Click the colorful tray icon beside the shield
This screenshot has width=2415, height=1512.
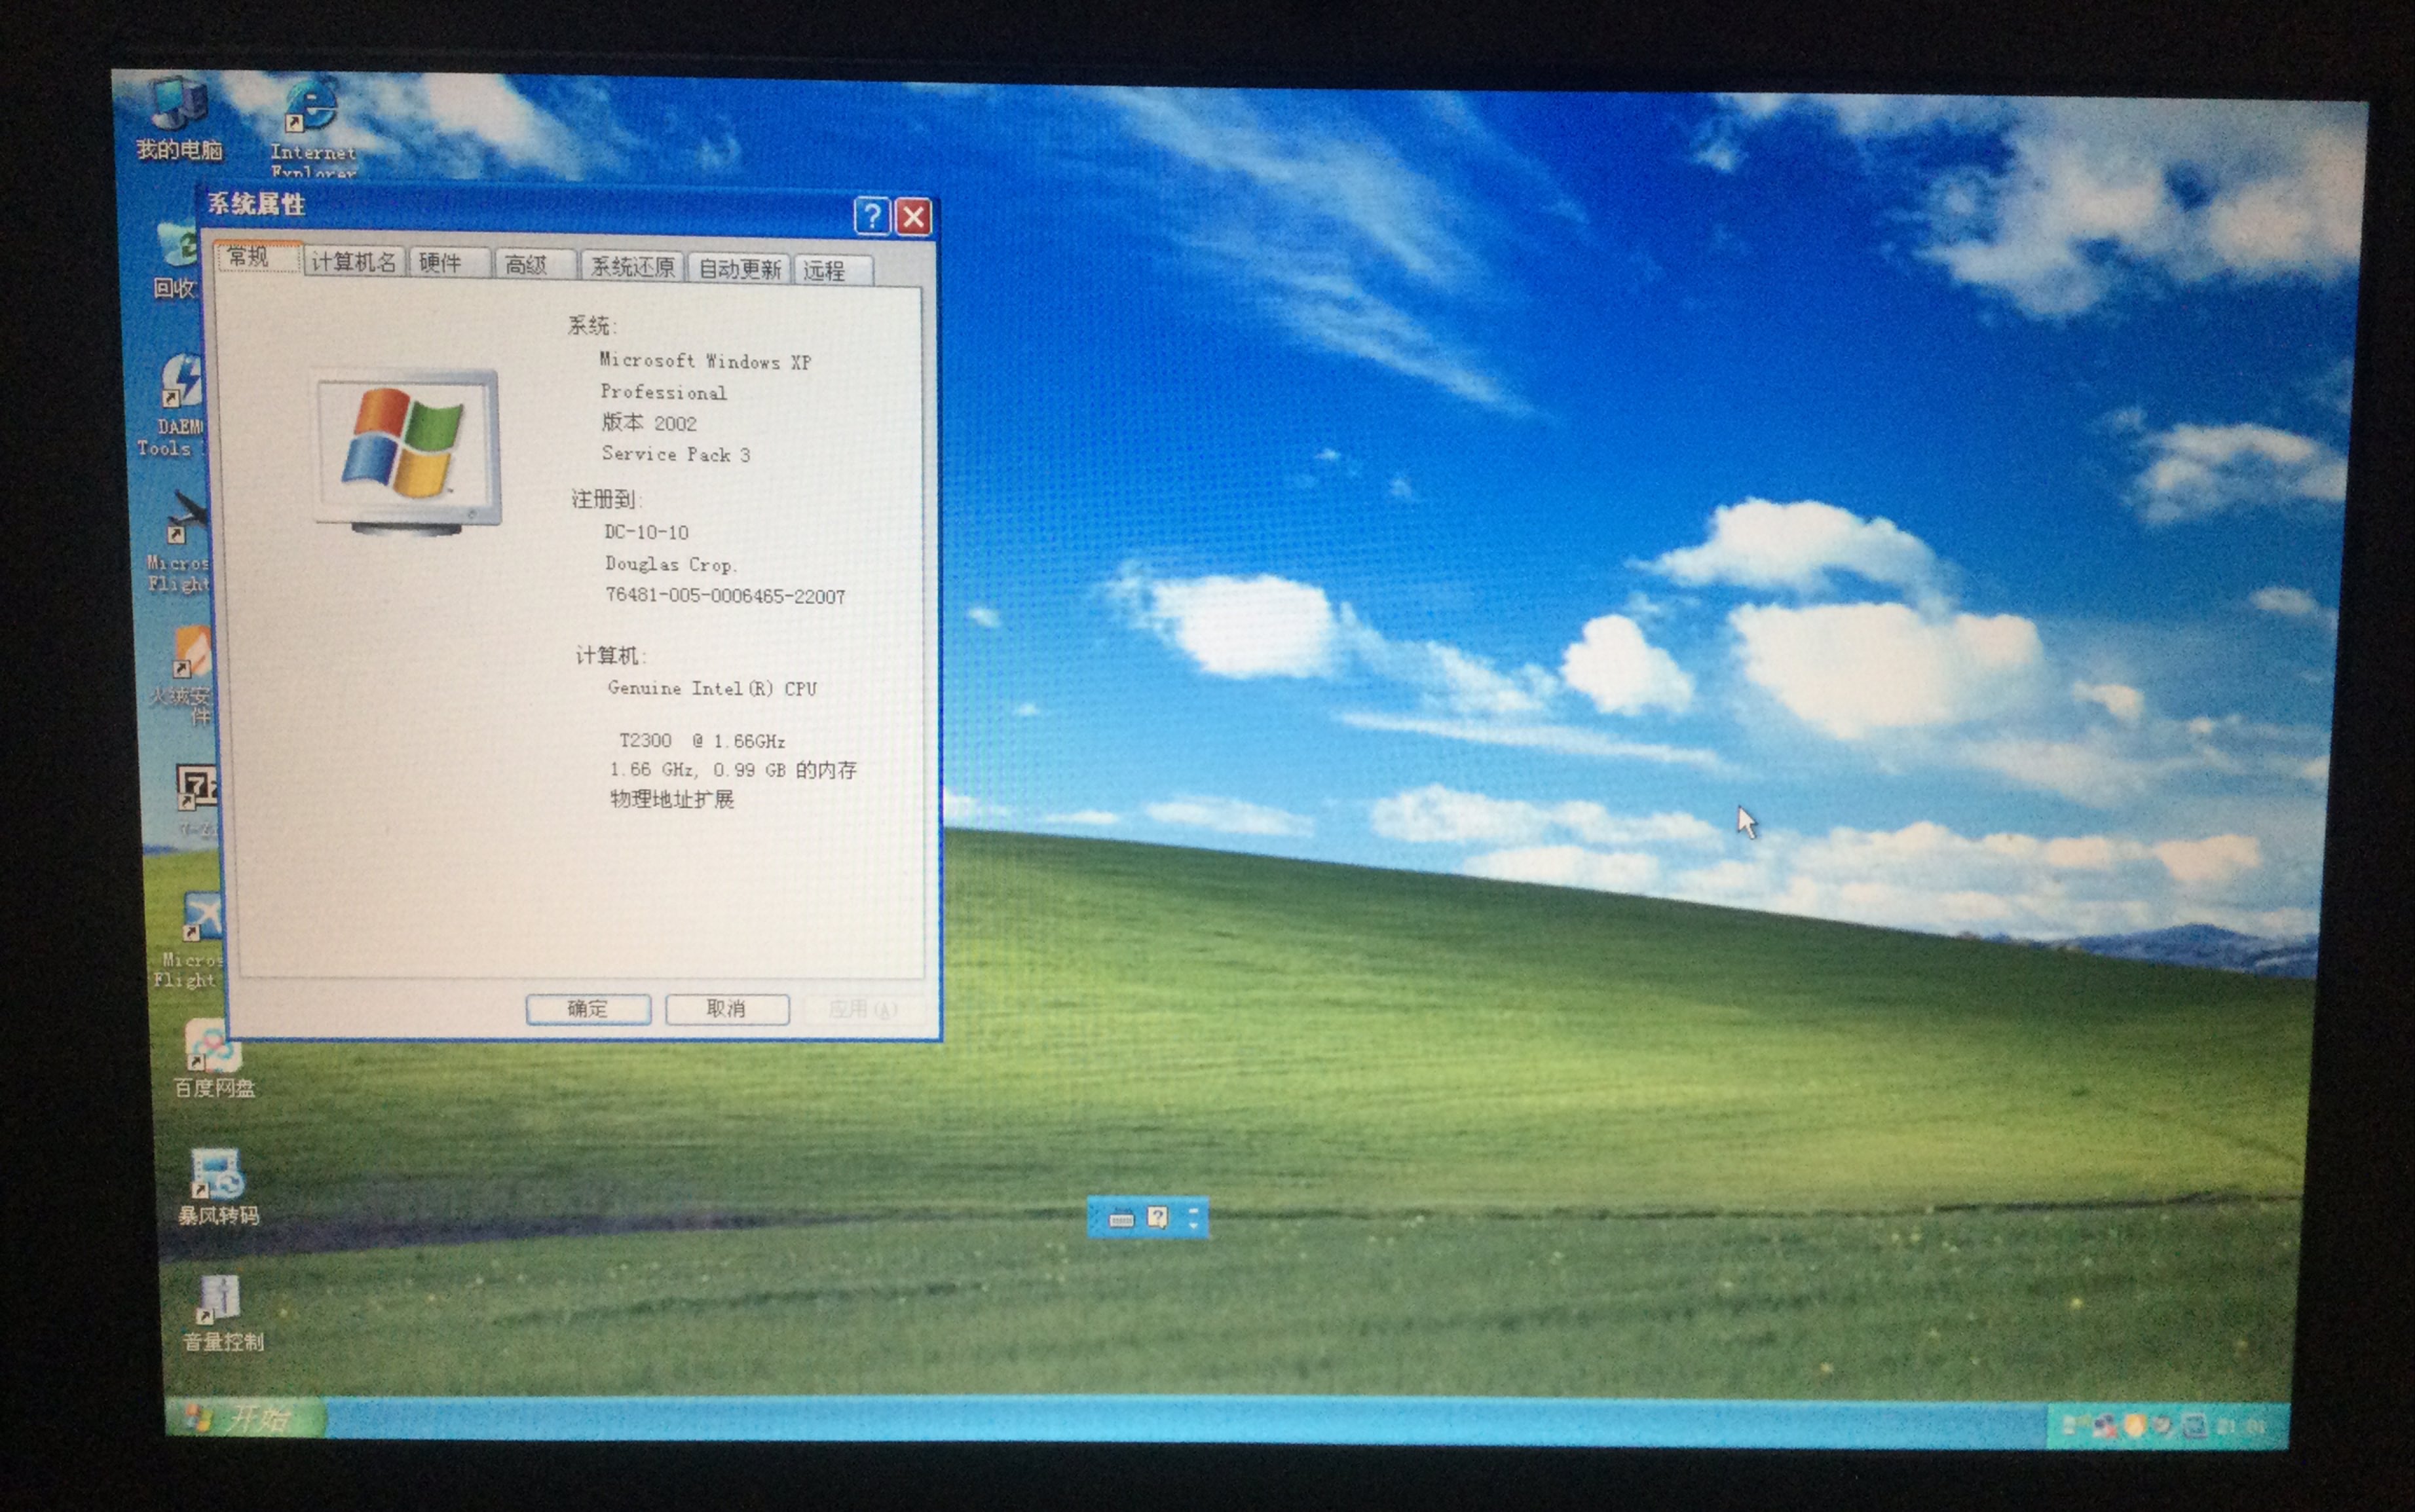(2105, 1426)
